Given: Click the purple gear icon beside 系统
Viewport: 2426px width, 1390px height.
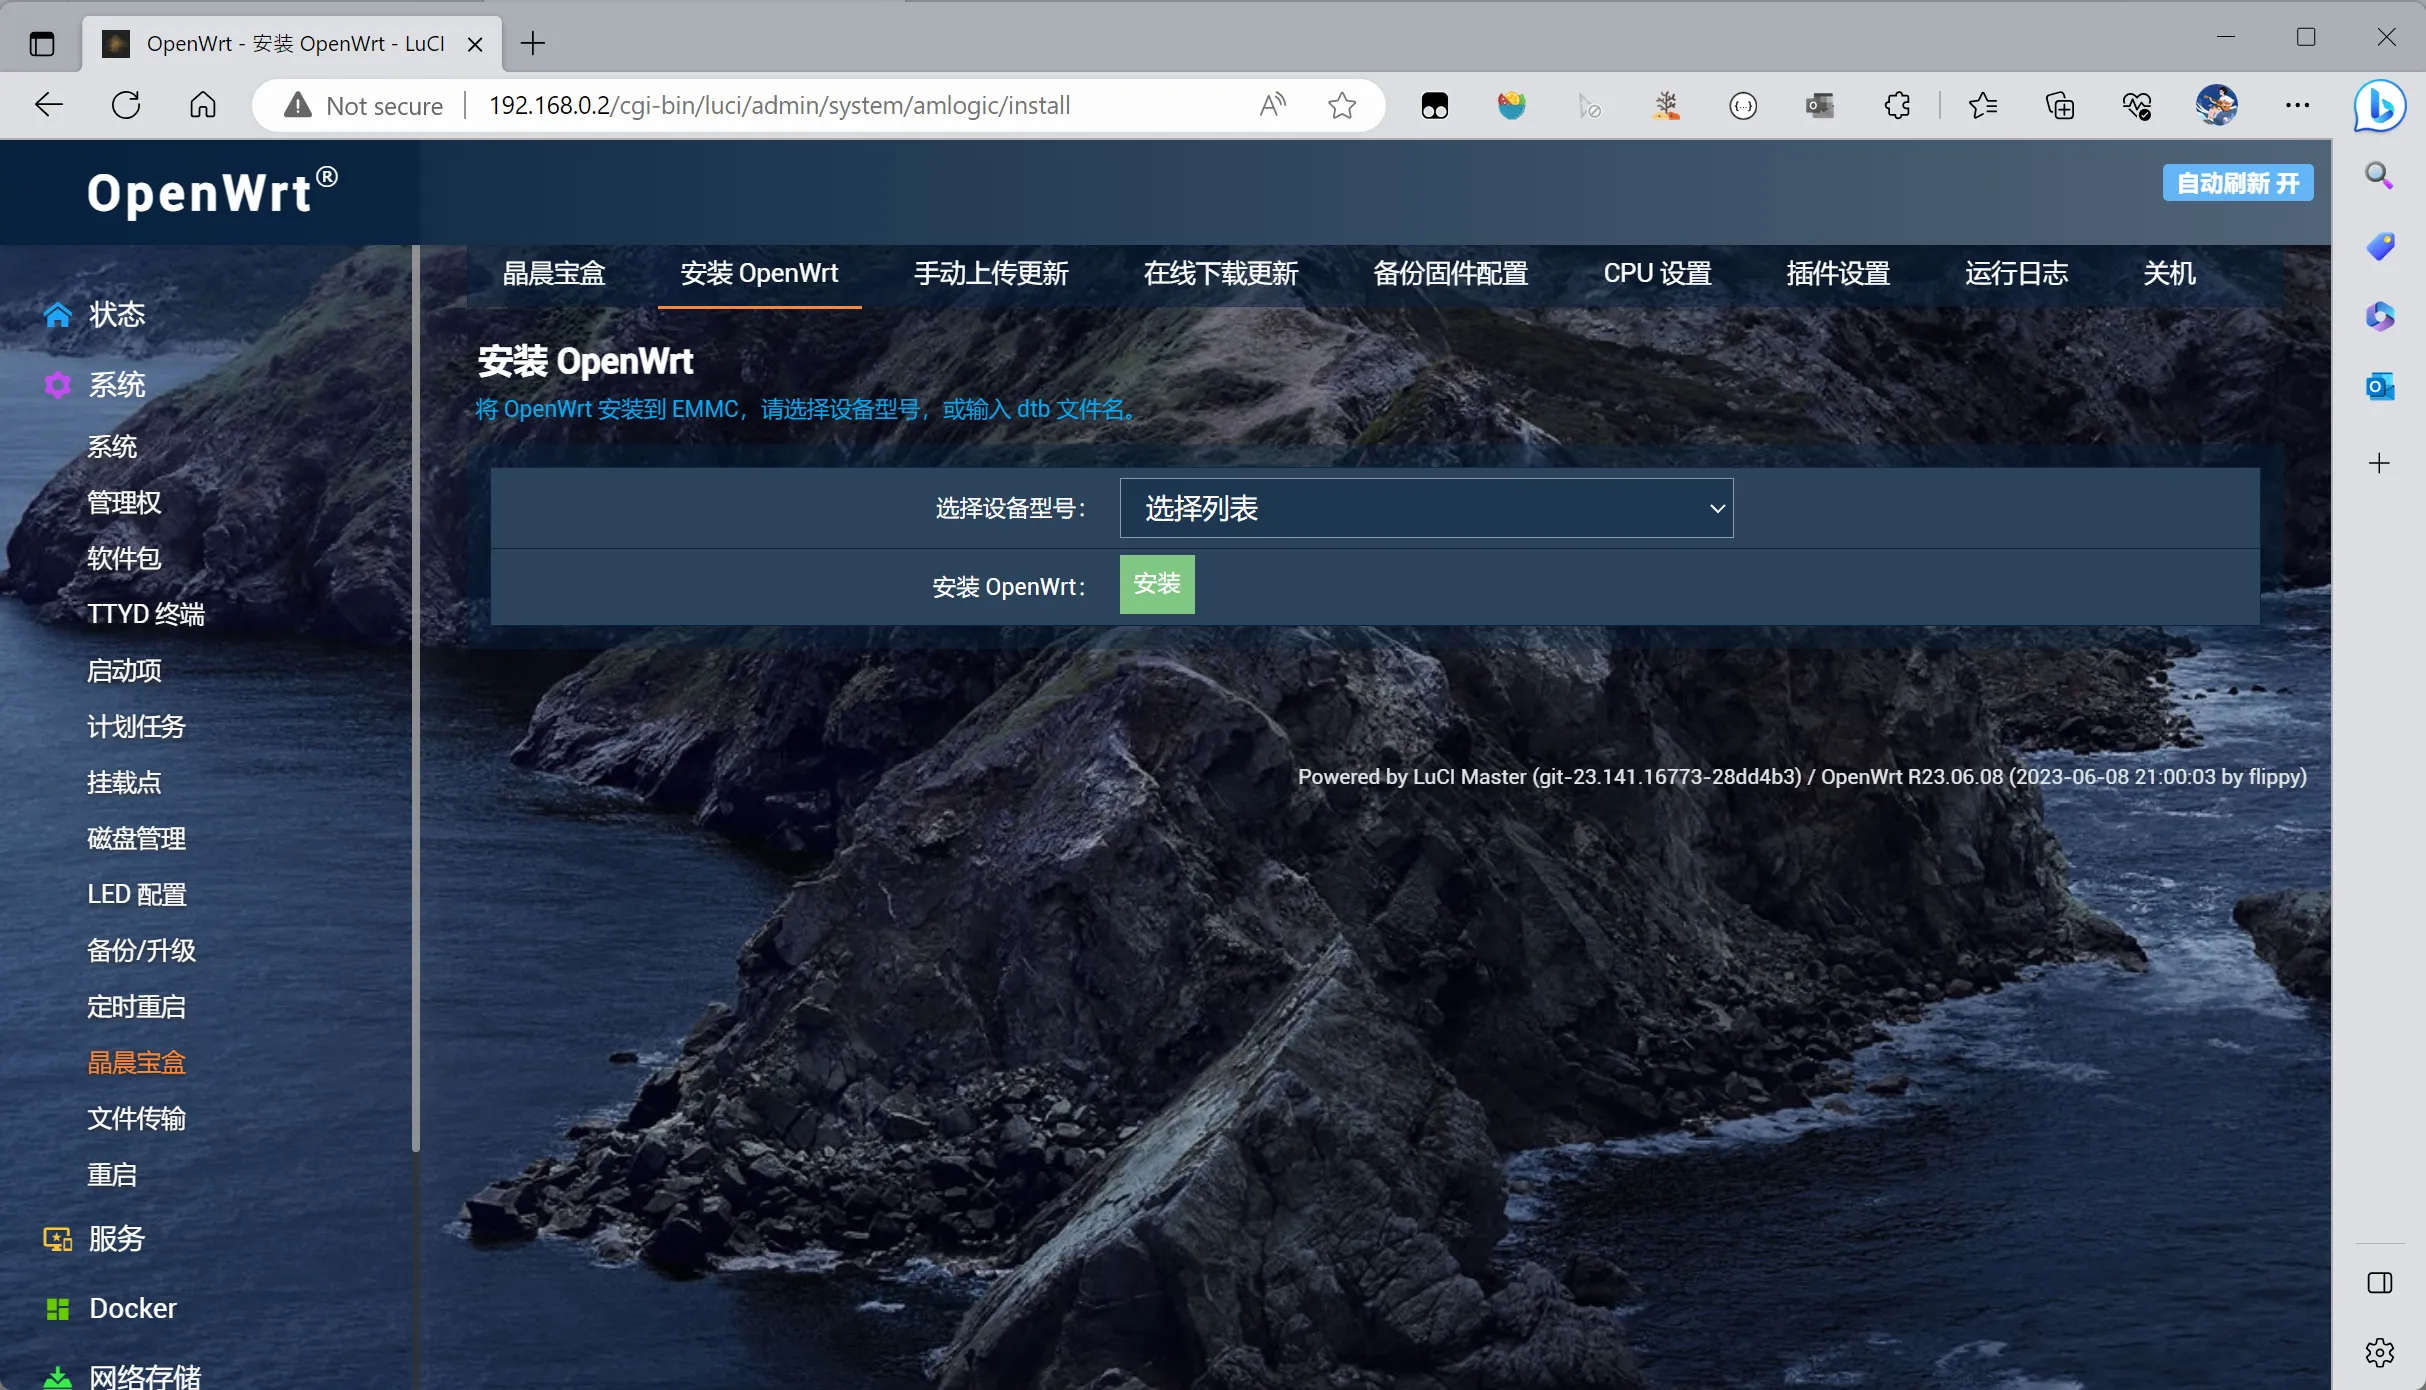Looking at the screenshot, I should coord(58,385).
